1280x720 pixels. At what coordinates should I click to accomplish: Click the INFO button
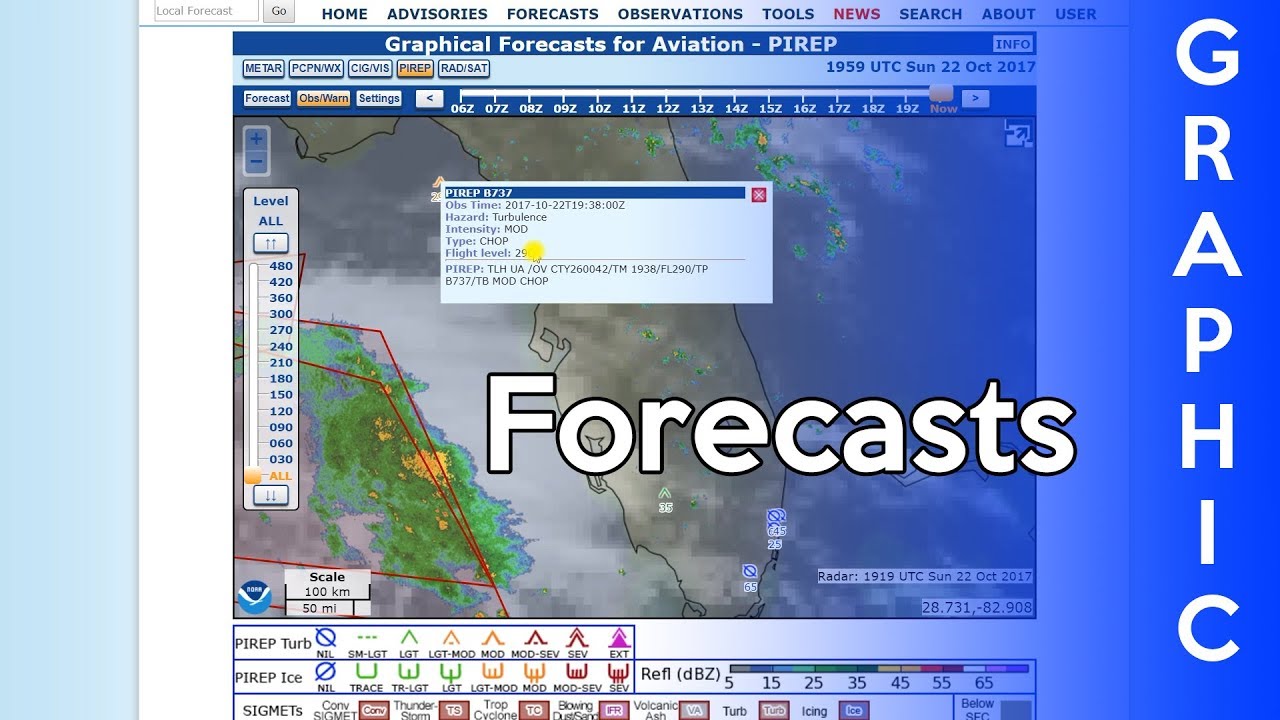[1013, 44]
